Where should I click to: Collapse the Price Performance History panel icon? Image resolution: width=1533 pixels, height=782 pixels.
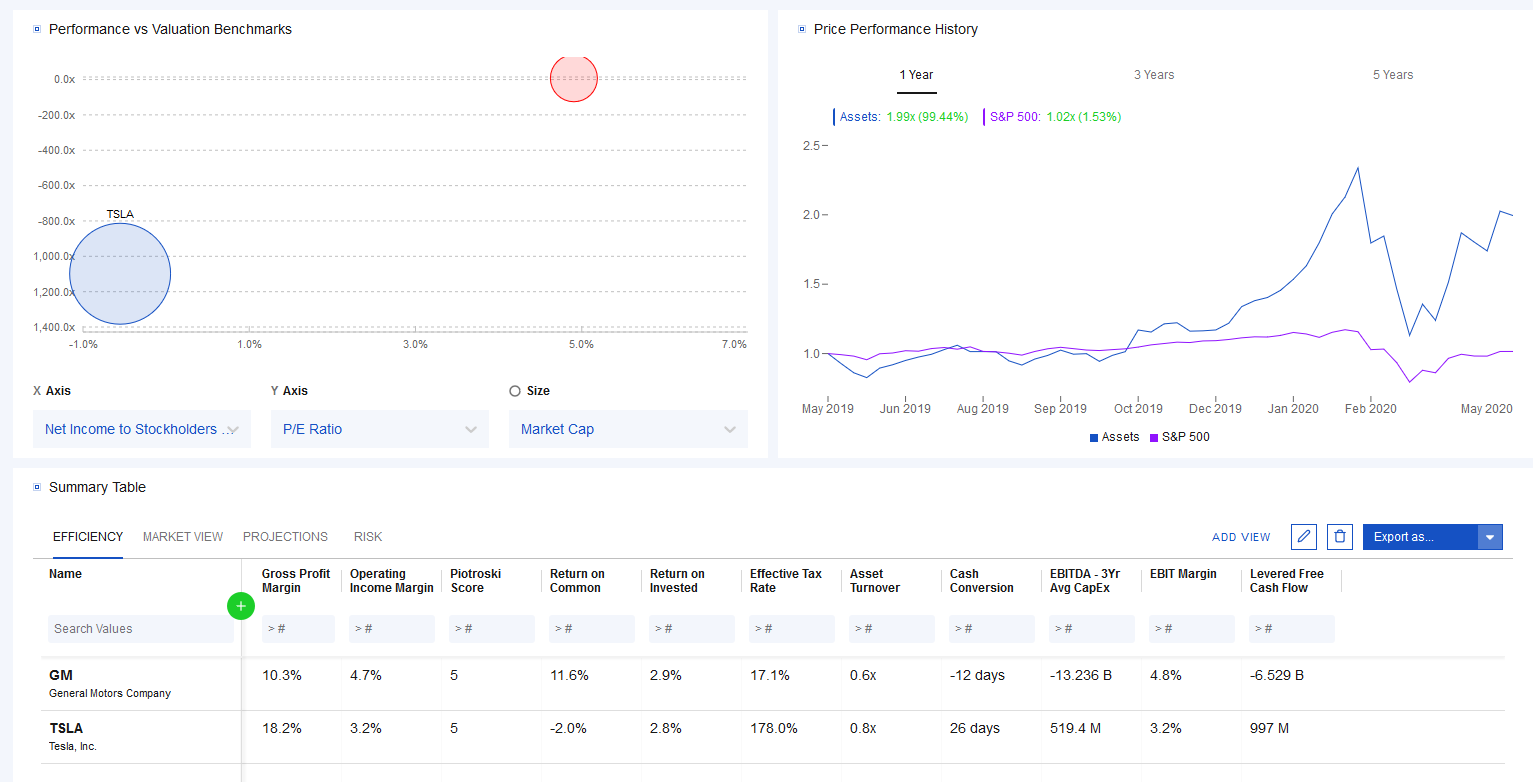coord(802,30)
